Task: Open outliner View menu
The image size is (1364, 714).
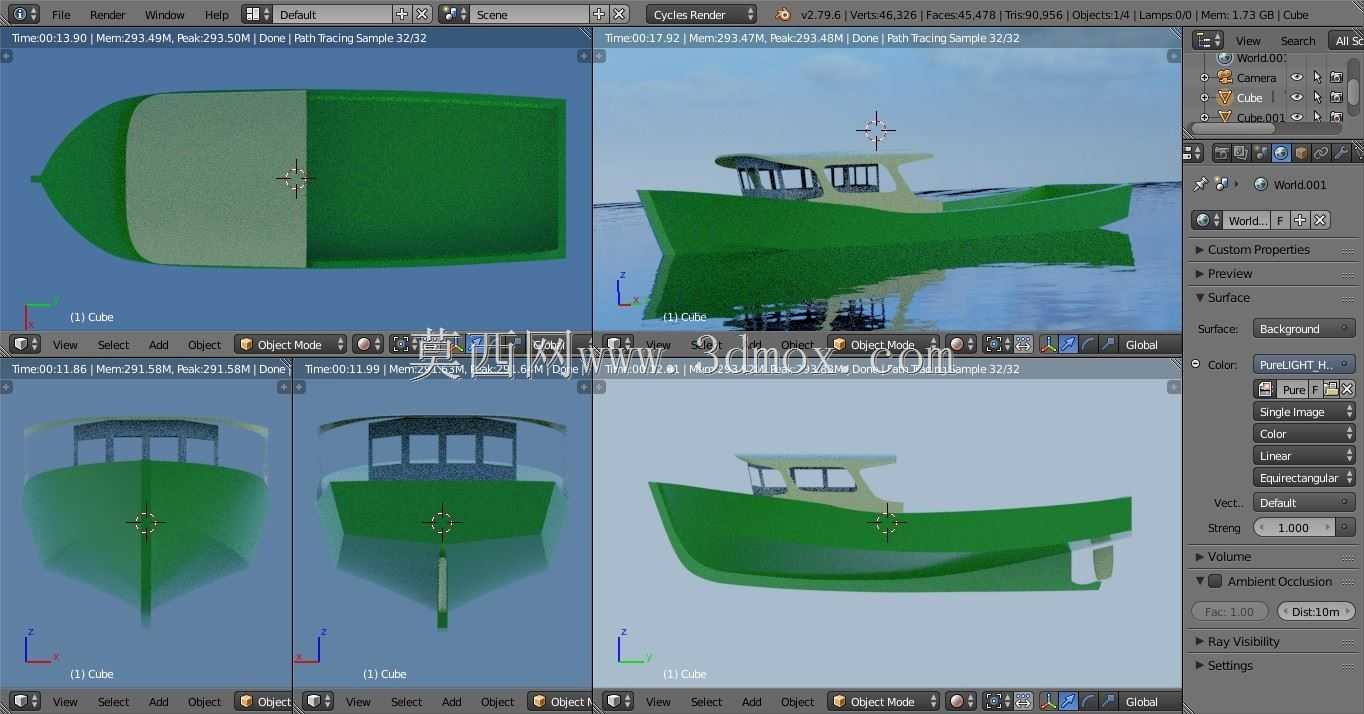Action: pyautogui.click(x=1248, y=40)
